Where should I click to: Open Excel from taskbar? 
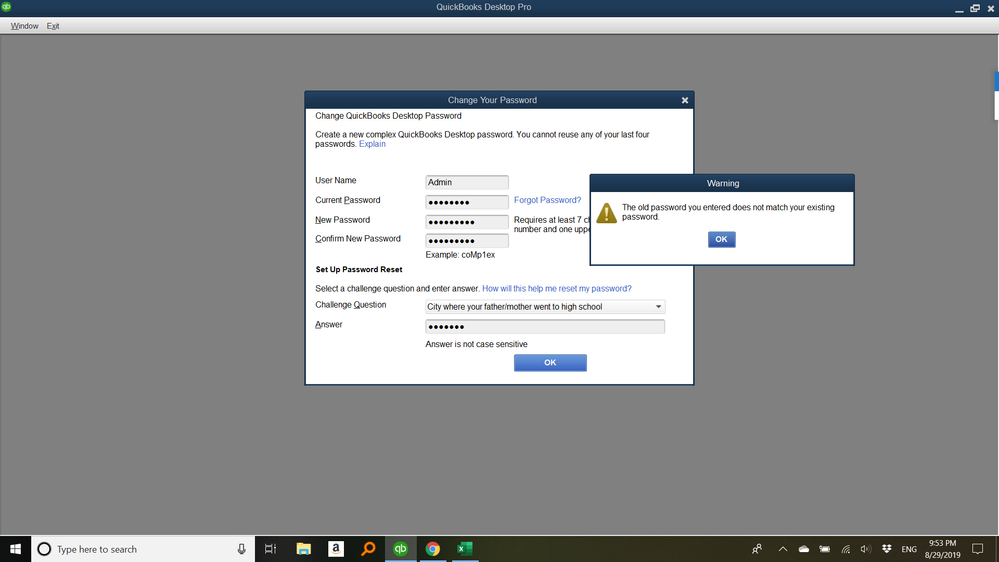click(464, 549)
